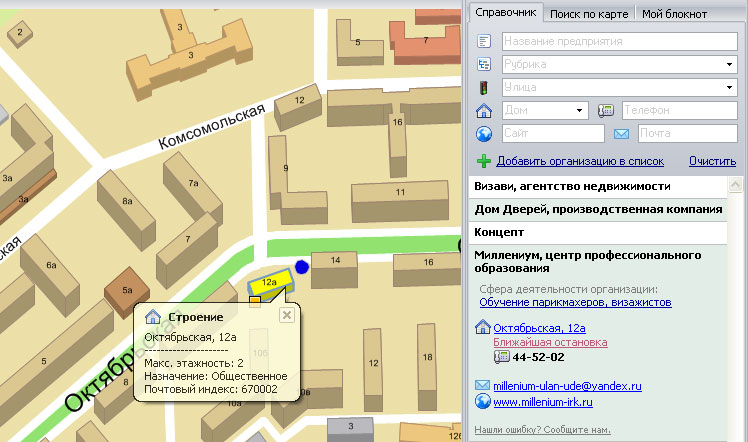This screenshot has width=748, height=442.
Task: Select Миллениум, центр профессионального образования heading
Action: [587, 261]
